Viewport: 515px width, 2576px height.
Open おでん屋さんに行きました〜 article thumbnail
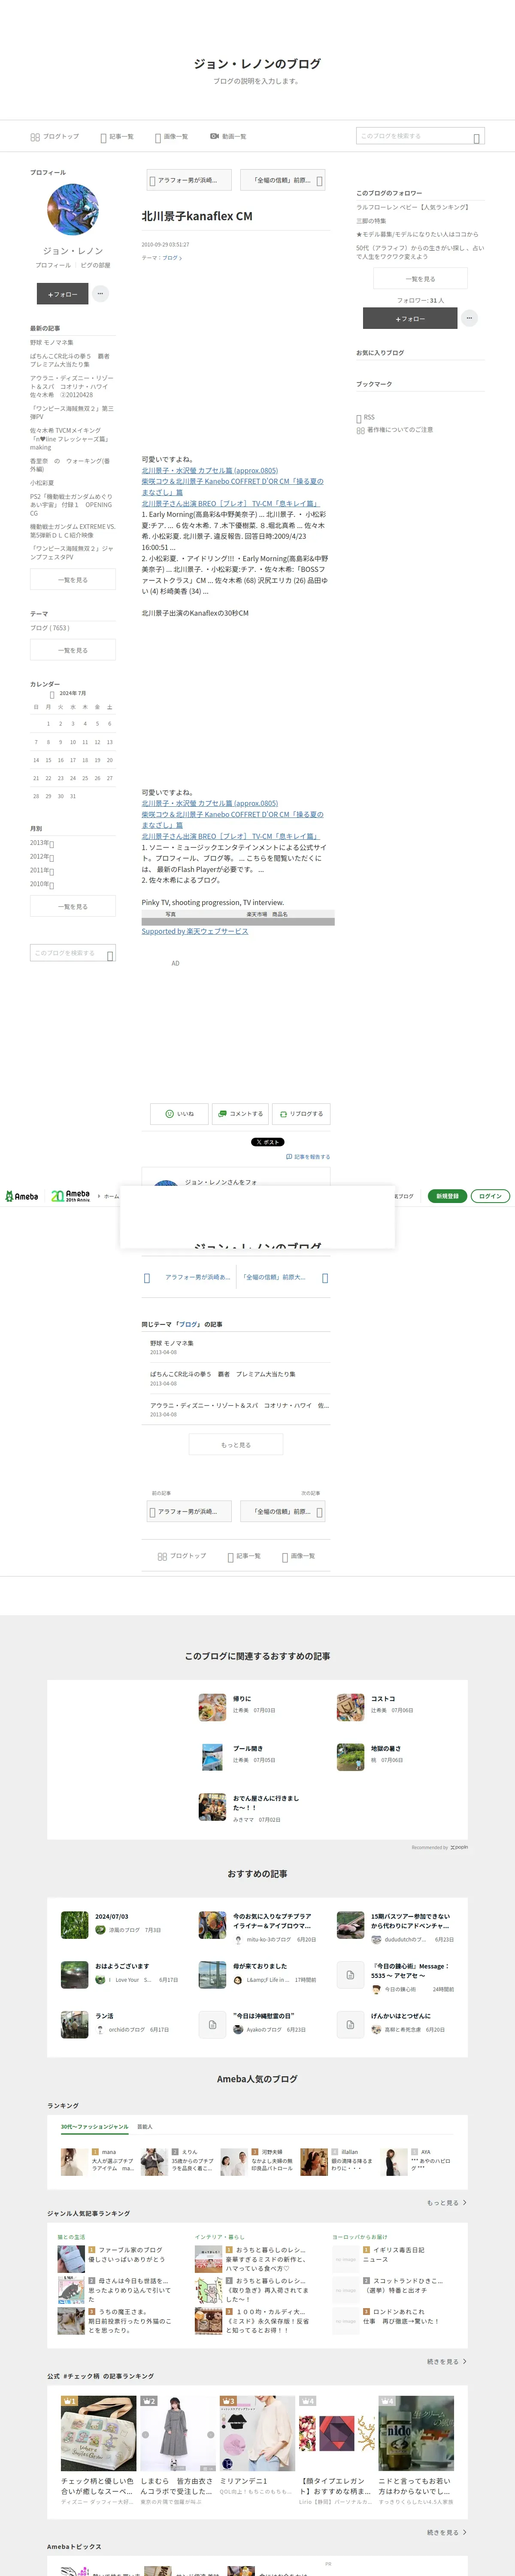(212, 1806)
